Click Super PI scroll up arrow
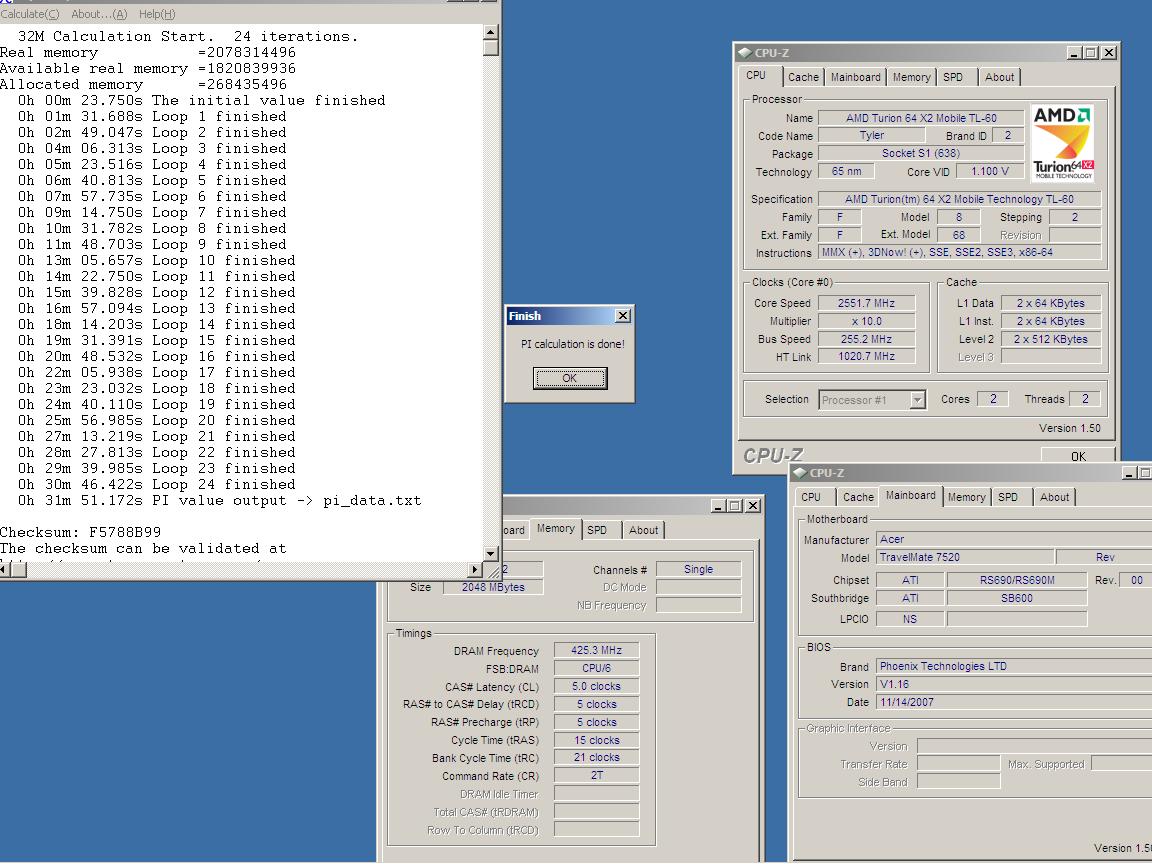This screenshot has height=864, width=1152. click(491, 32)
